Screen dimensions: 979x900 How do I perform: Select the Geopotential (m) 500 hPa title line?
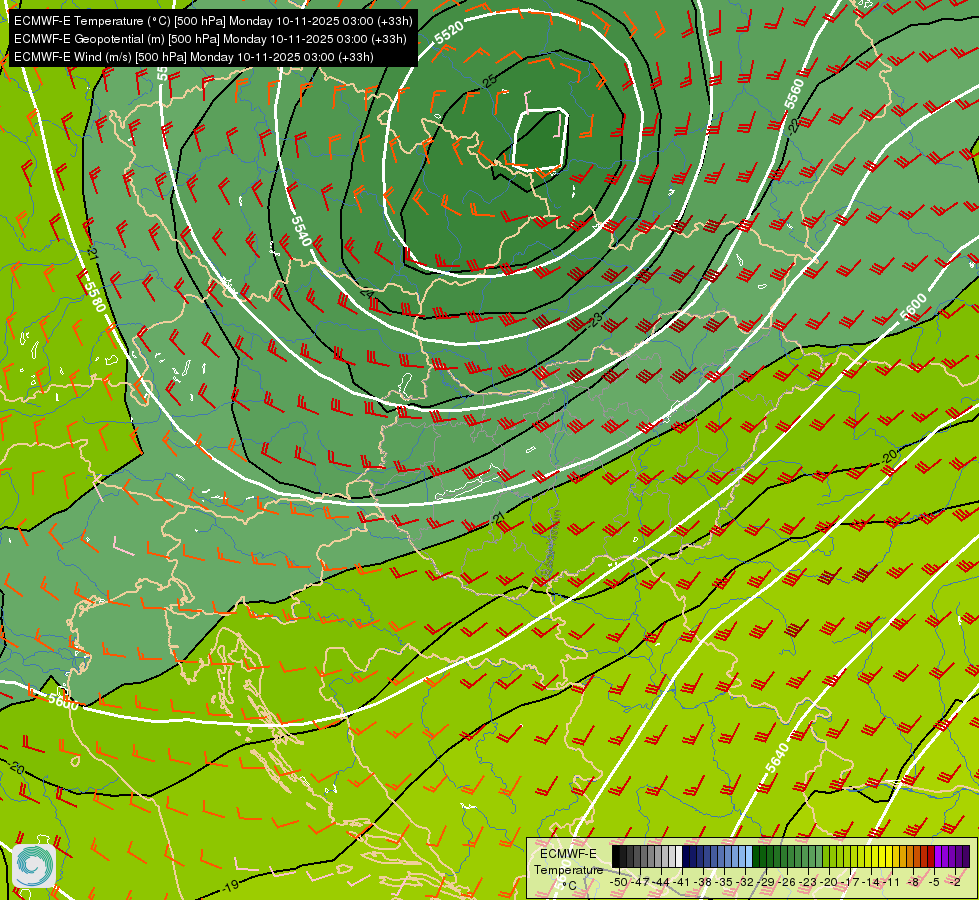point(210,39)
